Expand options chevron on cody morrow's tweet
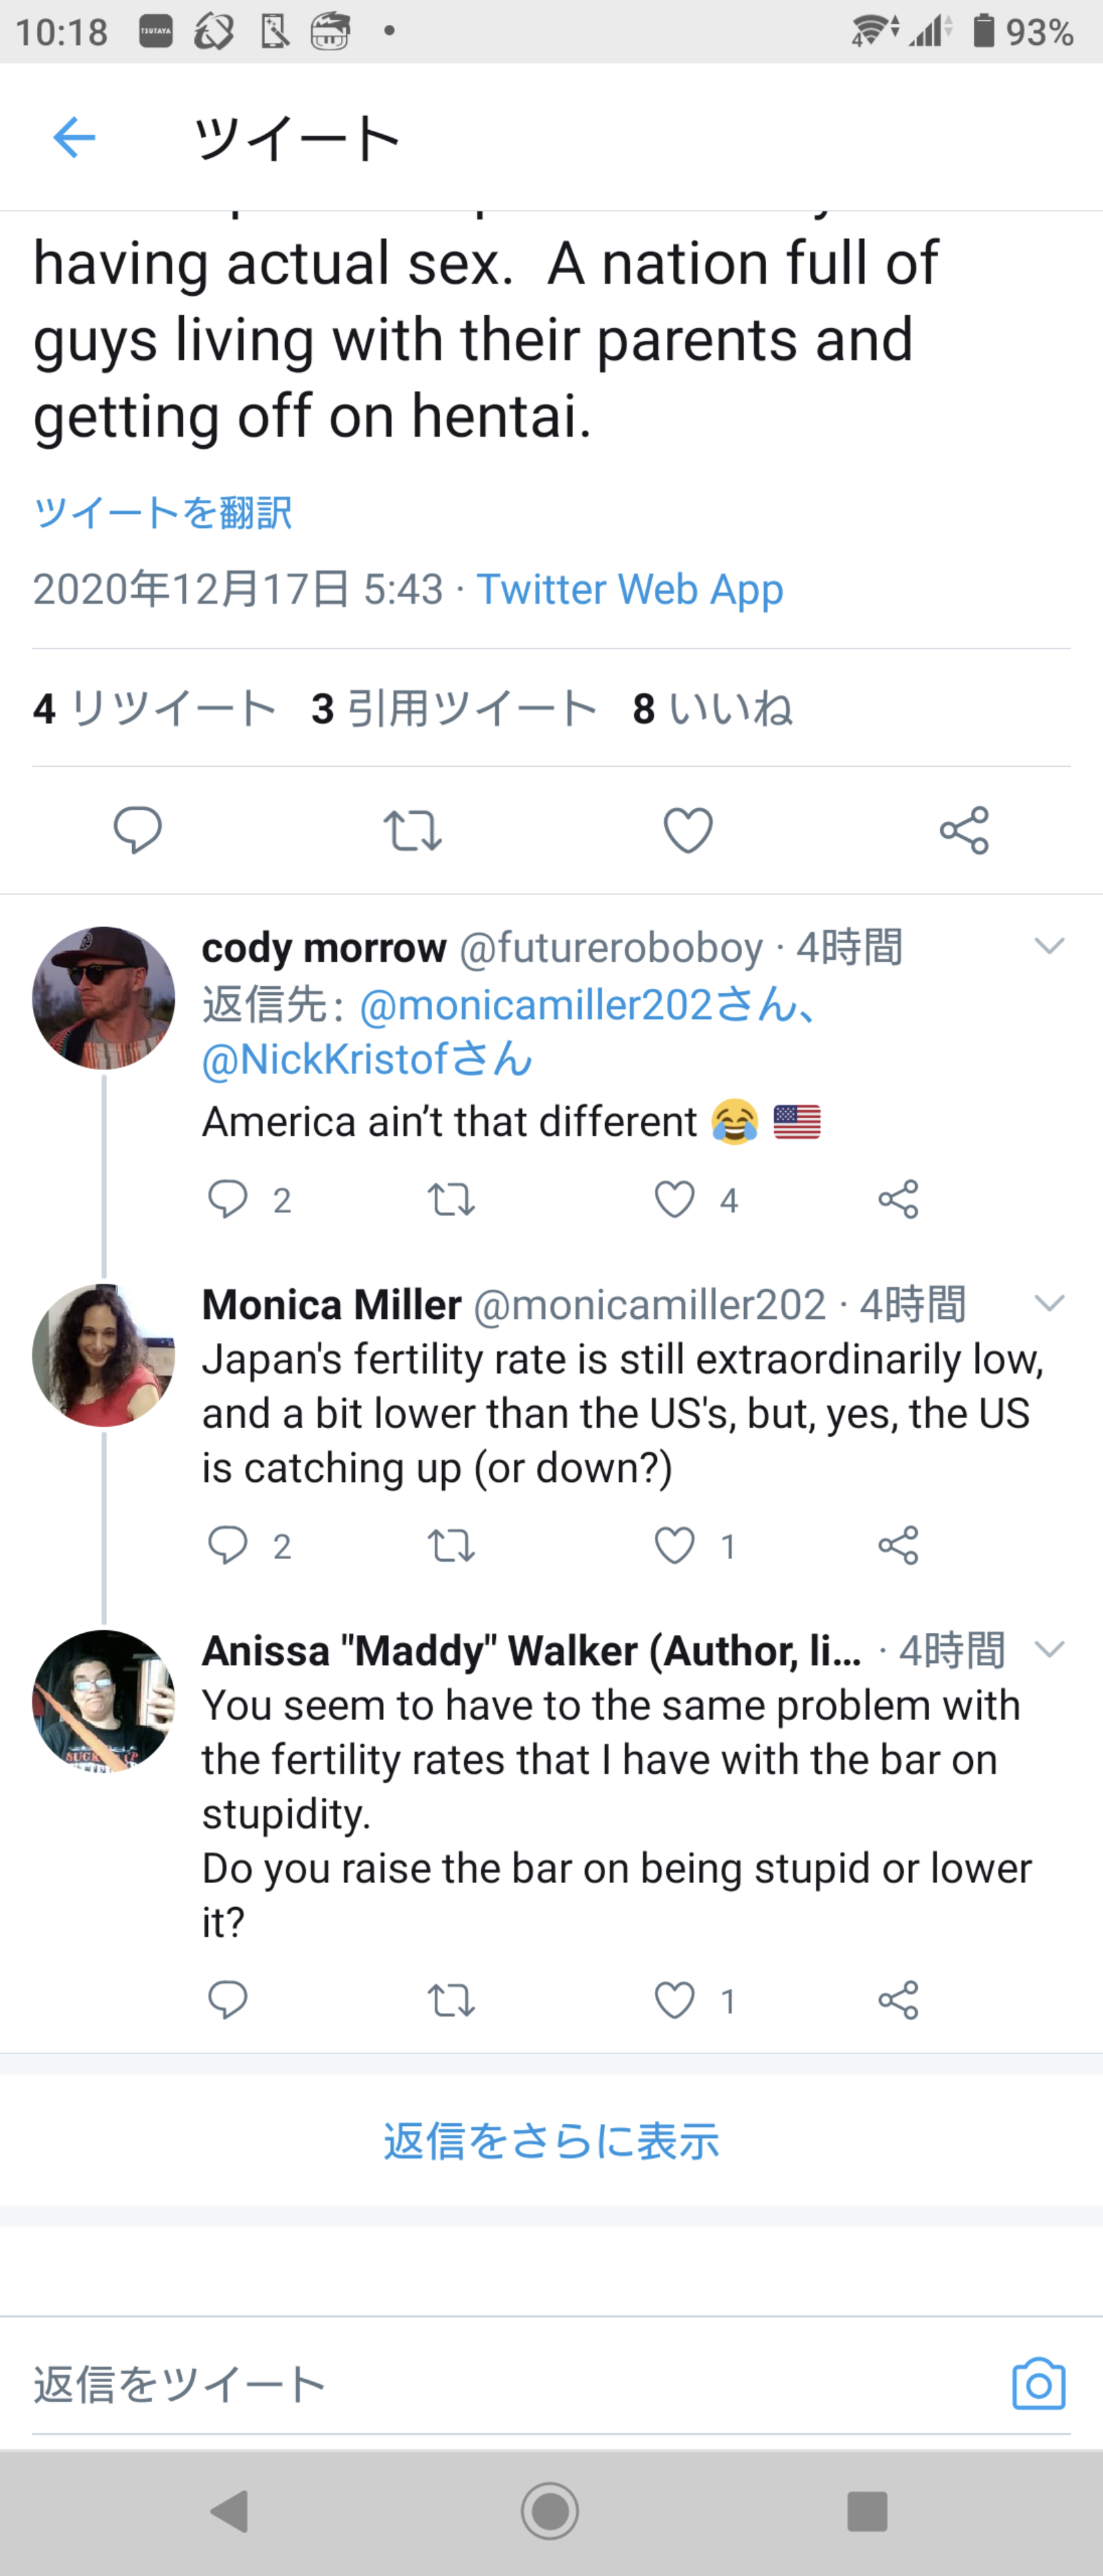The width and height of the screenshot is (1103, 2576). click(1049, 946)
